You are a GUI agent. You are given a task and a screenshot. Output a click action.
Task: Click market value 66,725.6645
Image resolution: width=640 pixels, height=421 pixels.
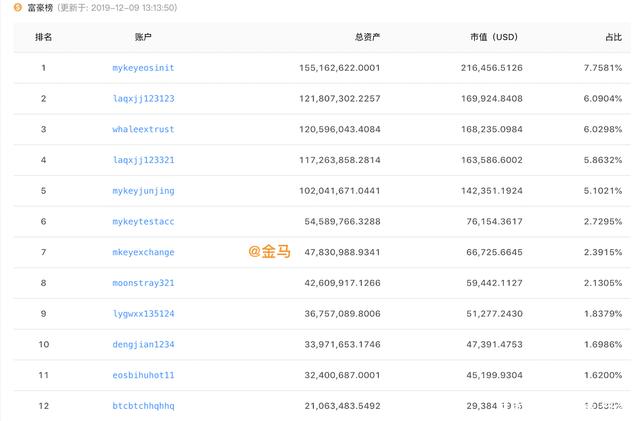494,252
